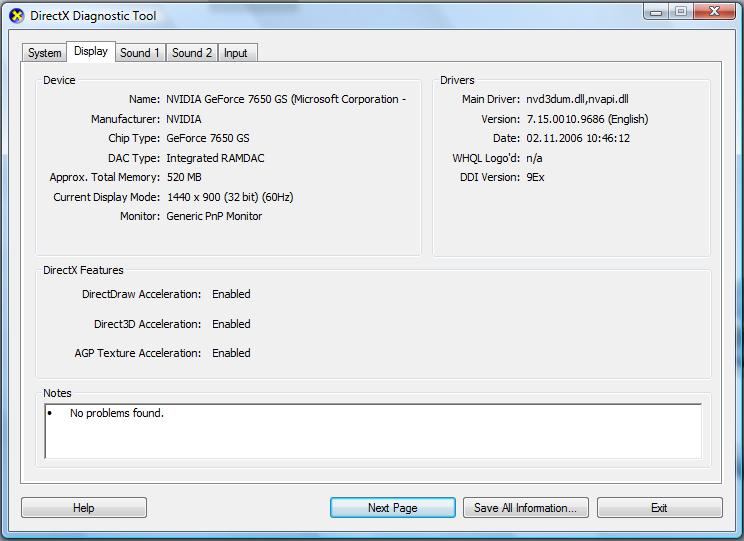Viewport: 744px width, 541px height.
Task: Click DirectDraw Acceleration 'Enabled' value
Action: point(231,294)
